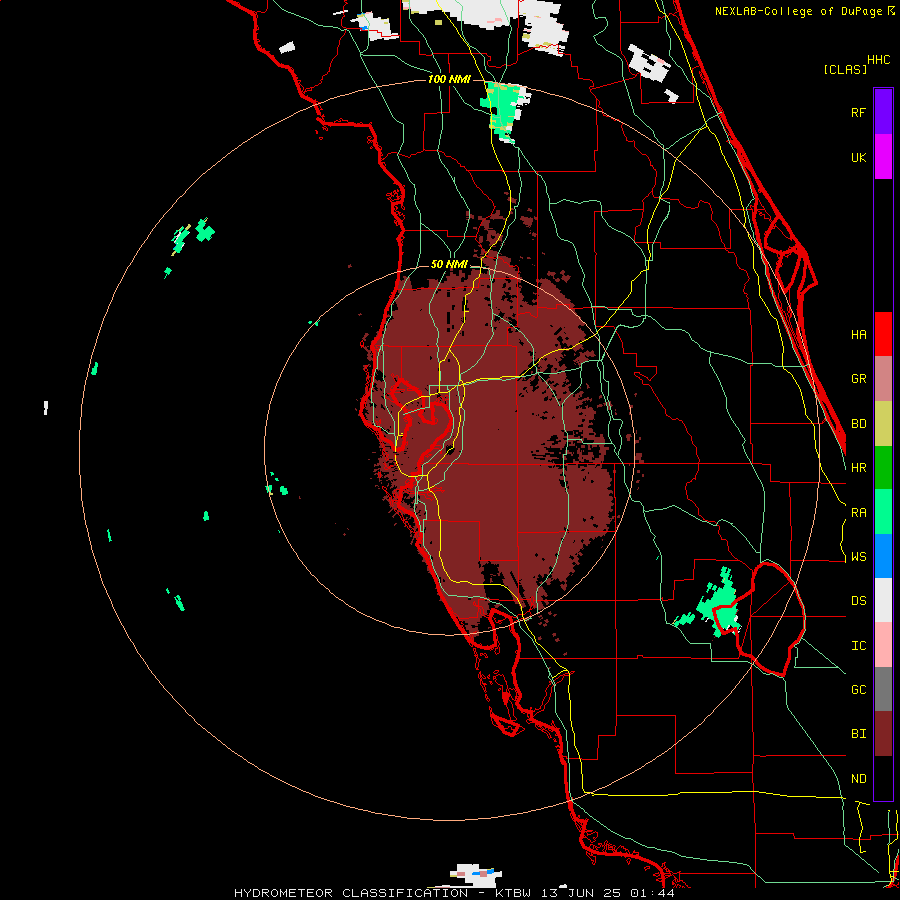
Task: Click 'HYDROMETEOR CLASSIFICATION' title text
Action: coord(351,893)
